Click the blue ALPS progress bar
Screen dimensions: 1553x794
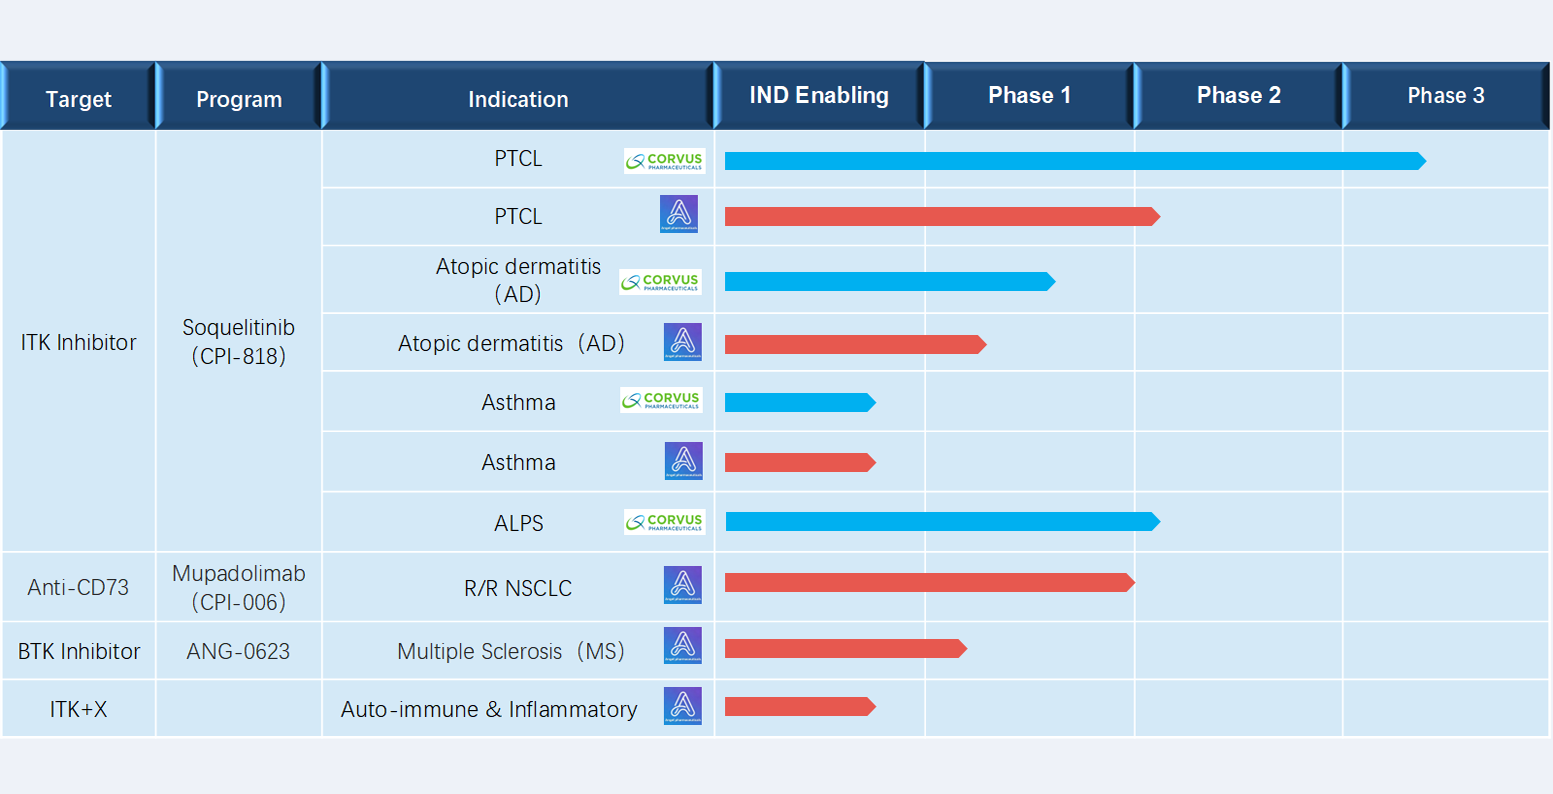point(942,521)
